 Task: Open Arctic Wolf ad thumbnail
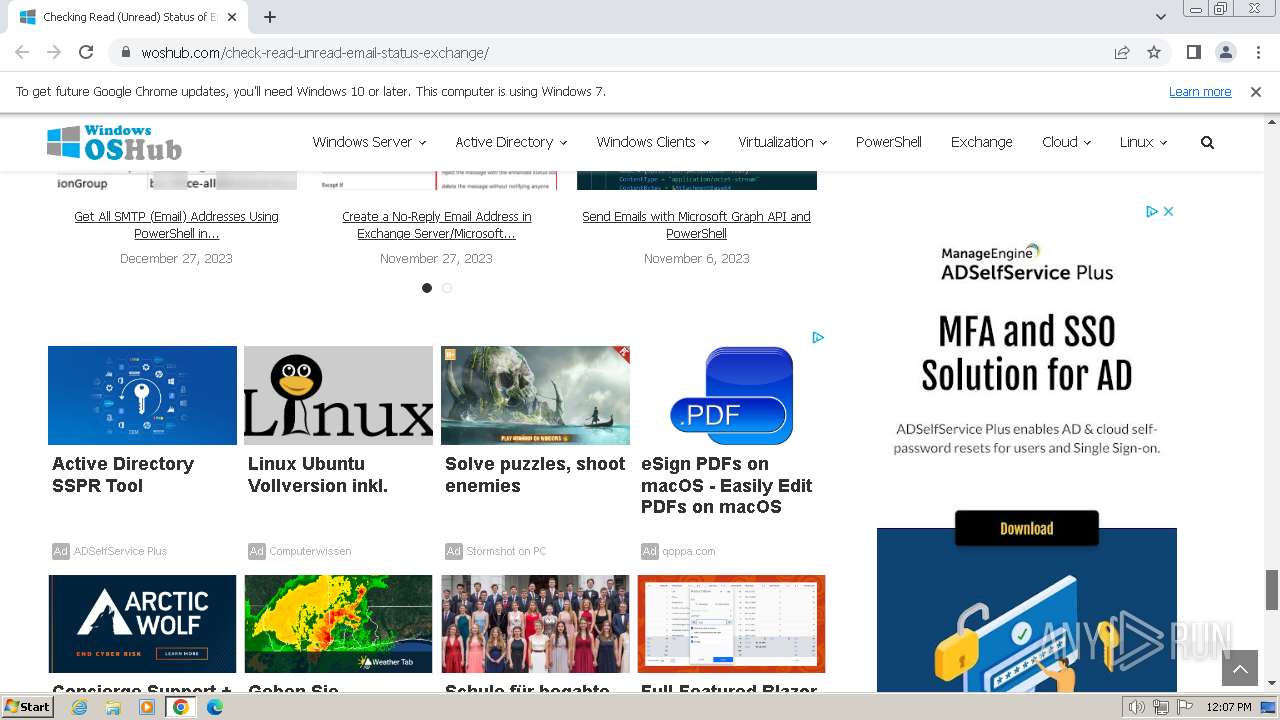(142, 624)
